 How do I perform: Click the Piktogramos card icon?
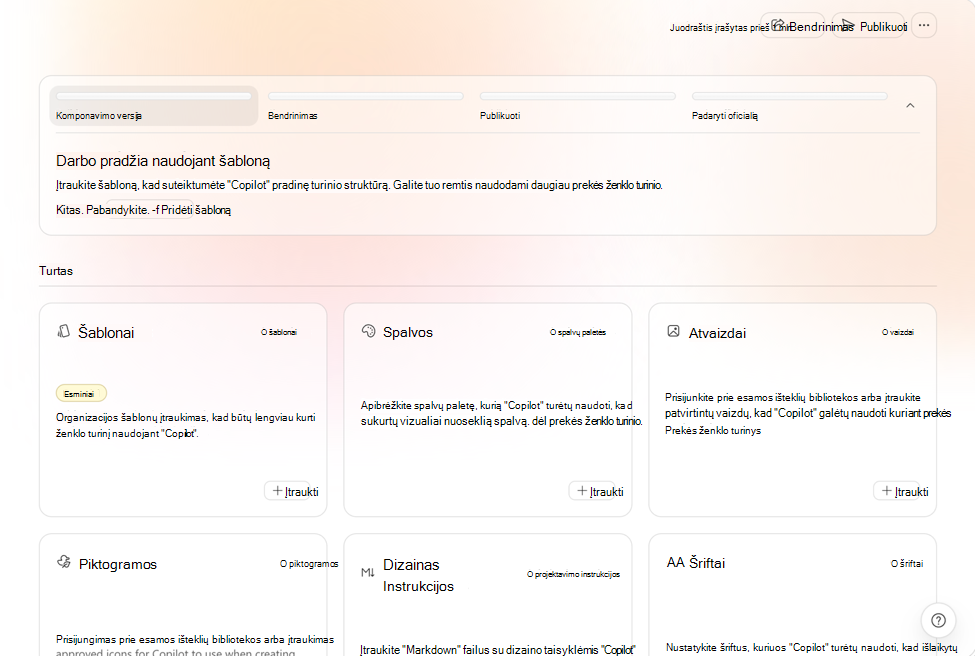(63, 562)
